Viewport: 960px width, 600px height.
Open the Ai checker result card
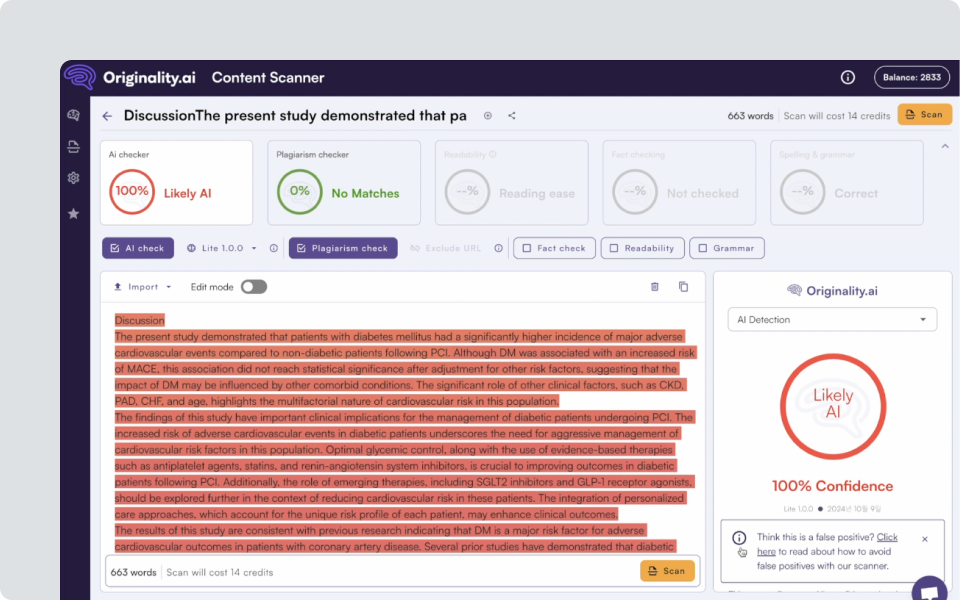point(176,182)
